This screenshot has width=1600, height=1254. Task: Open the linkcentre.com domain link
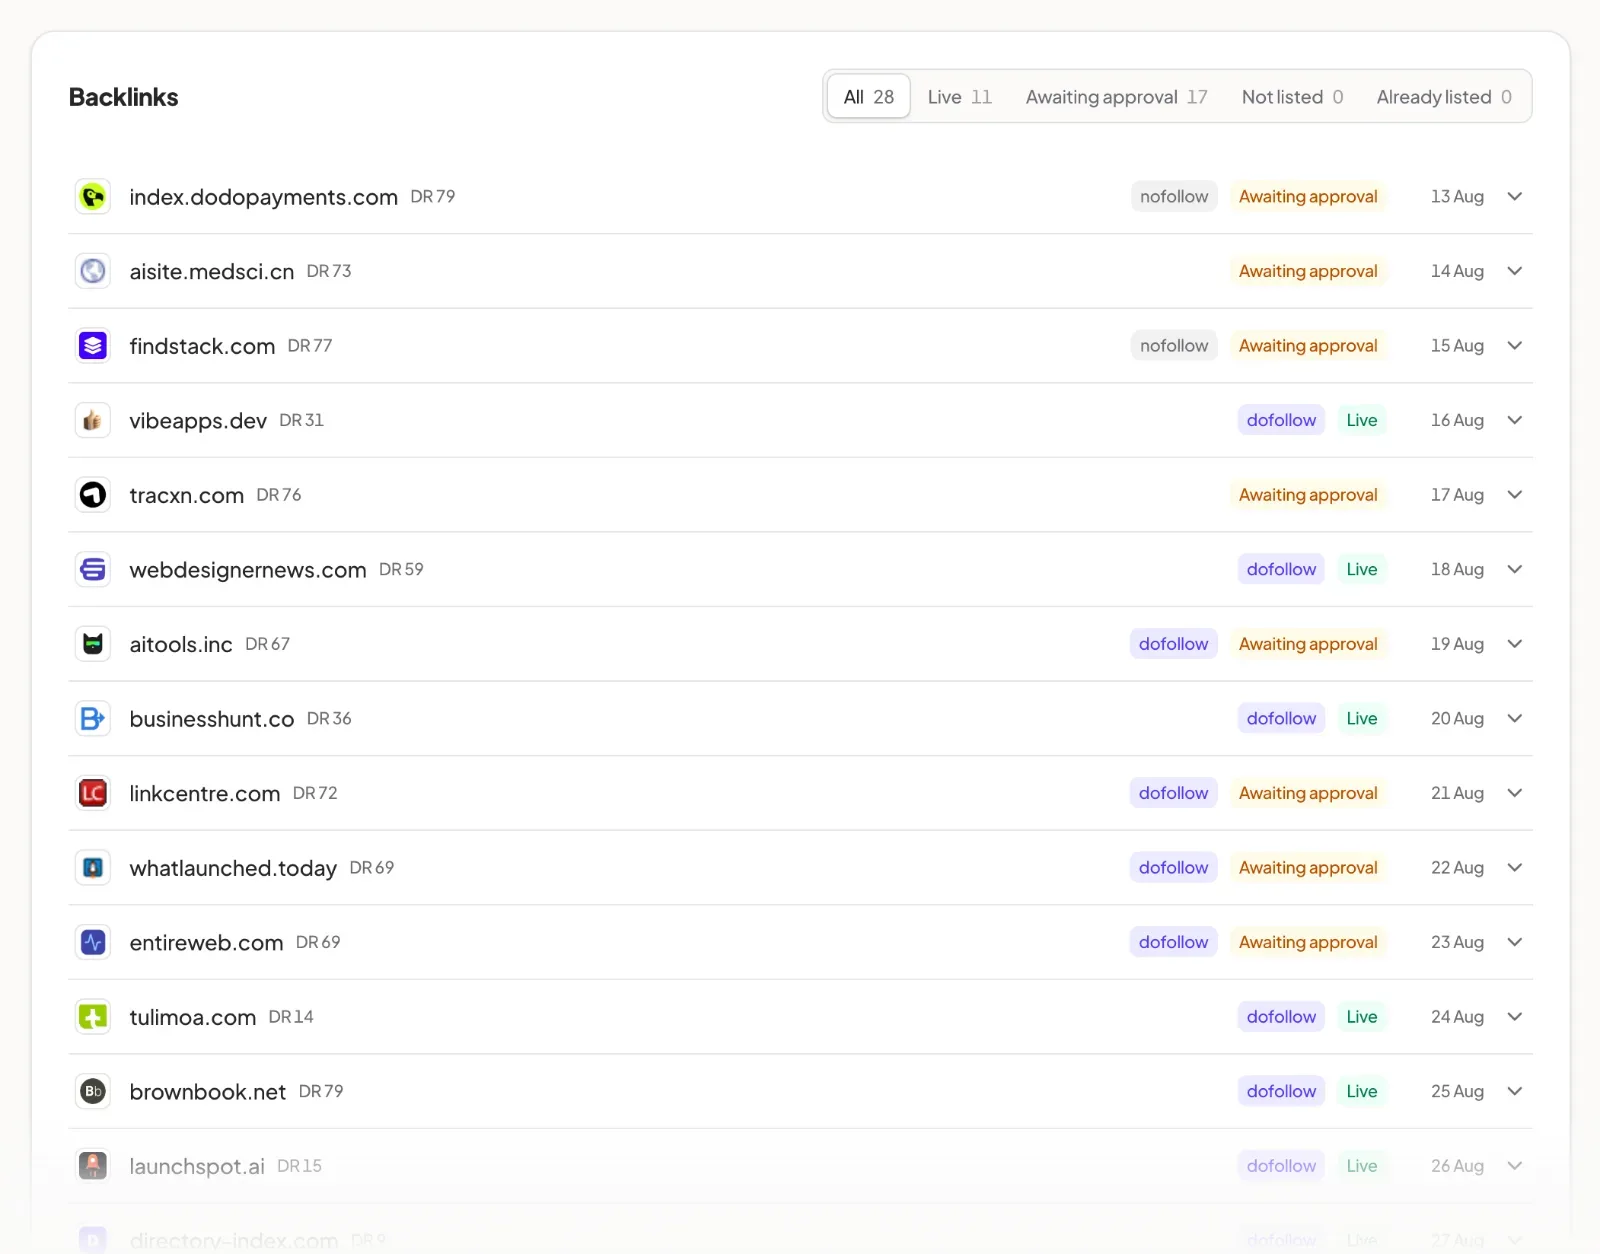coord(205,793)
